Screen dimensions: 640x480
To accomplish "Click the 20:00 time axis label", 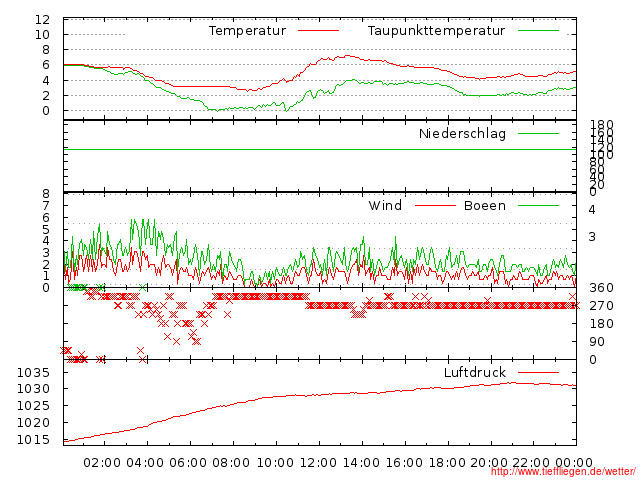I will pyautogui.click(x=489, y=463).
